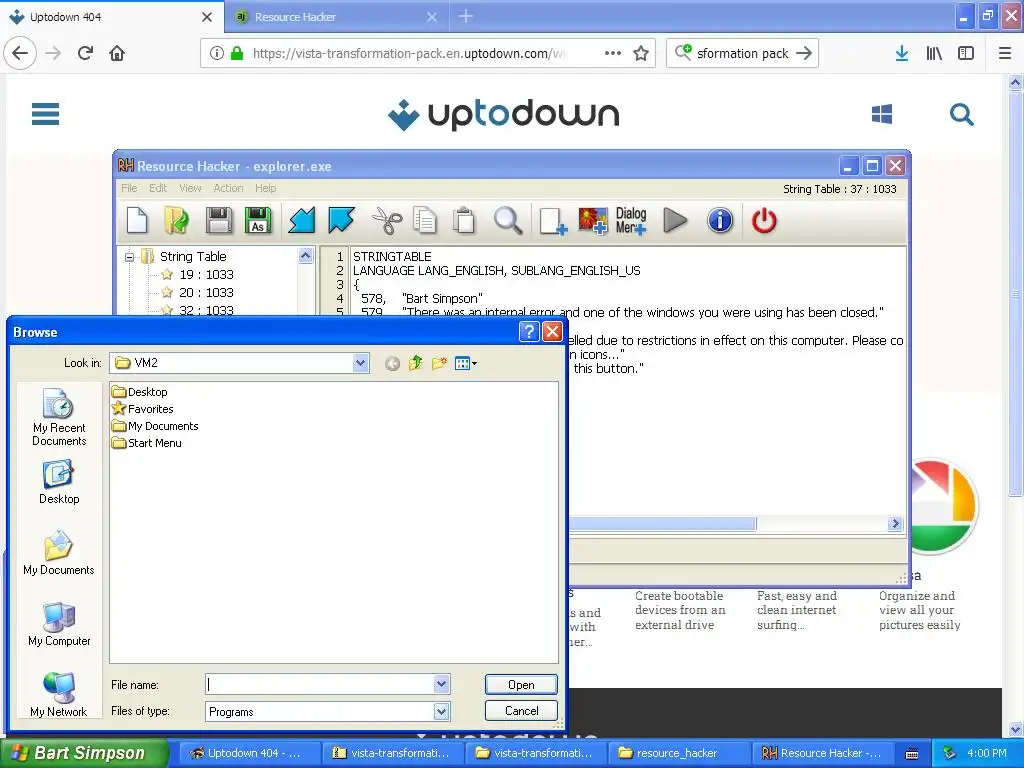The height and width of the screenshot is (768, 1024).
Task: Open the Help menu in Resource Hacker
Action: [265, 188]
